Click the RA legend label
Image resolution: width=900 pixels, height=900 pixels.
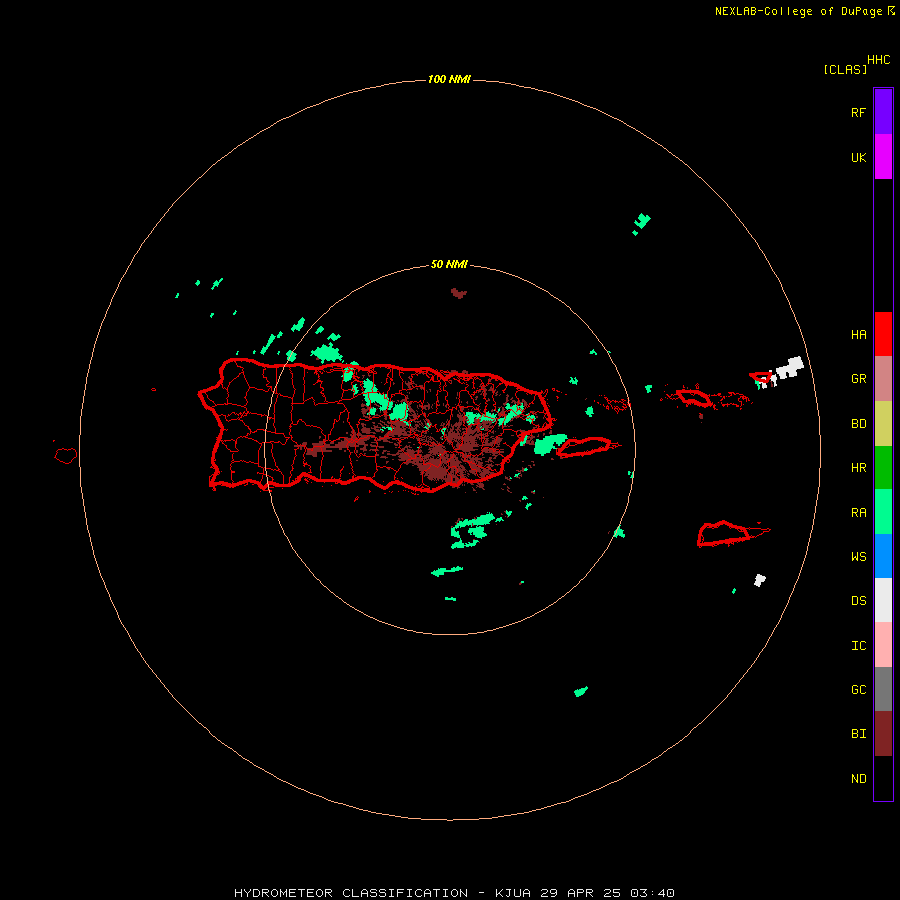coord(858,512)
